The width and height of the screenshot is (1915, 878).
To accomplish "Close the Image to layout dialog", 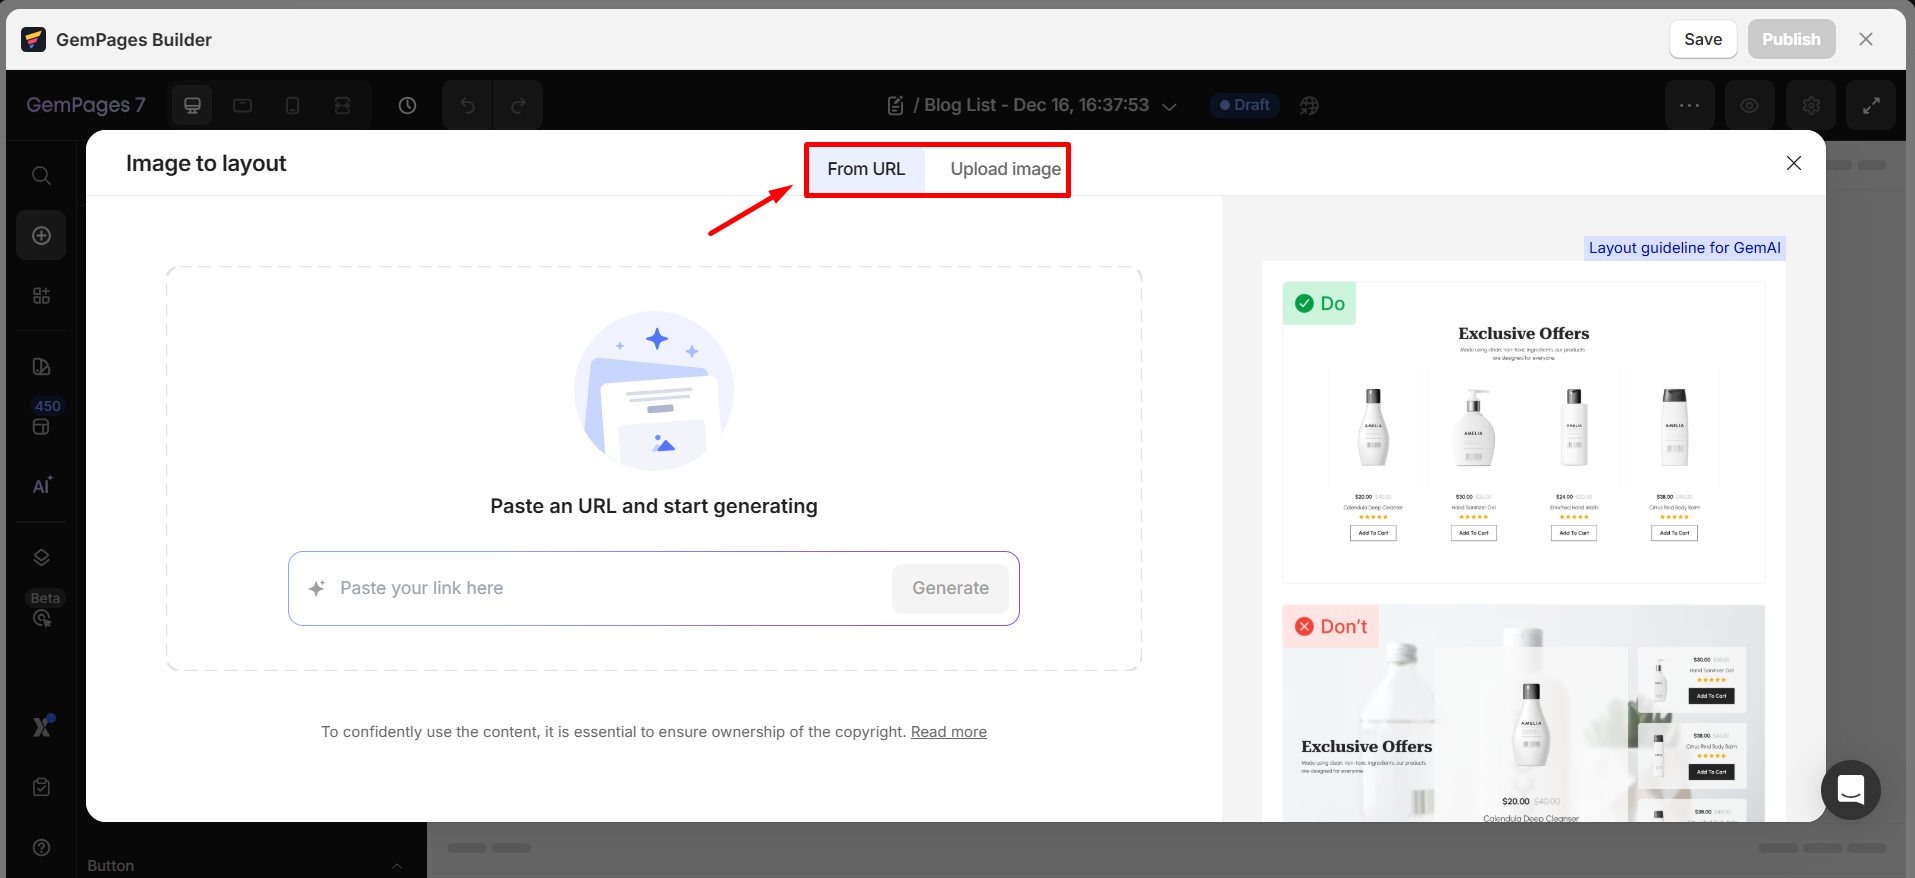I will pyautogui.click(x=1794, y=163).
